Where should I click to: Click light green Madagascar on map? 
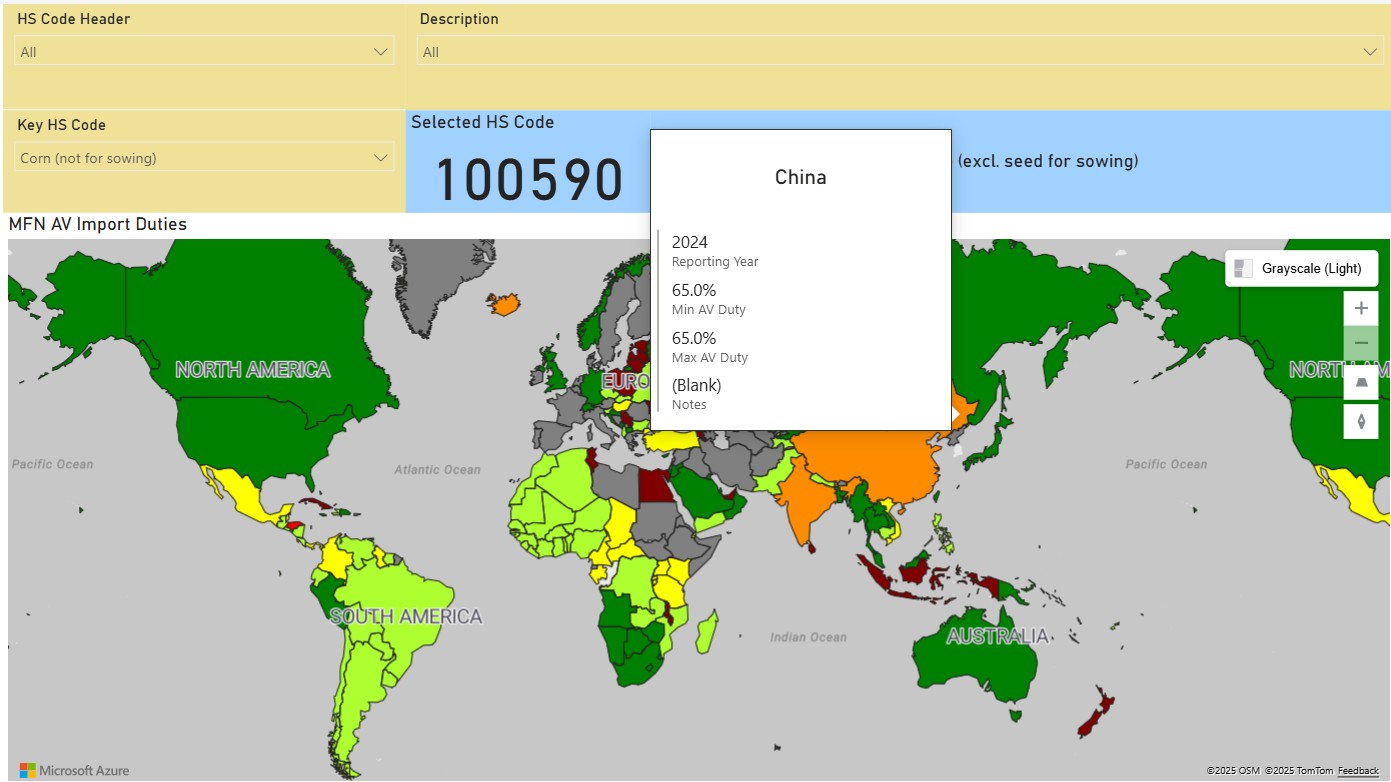pos(705,632)
